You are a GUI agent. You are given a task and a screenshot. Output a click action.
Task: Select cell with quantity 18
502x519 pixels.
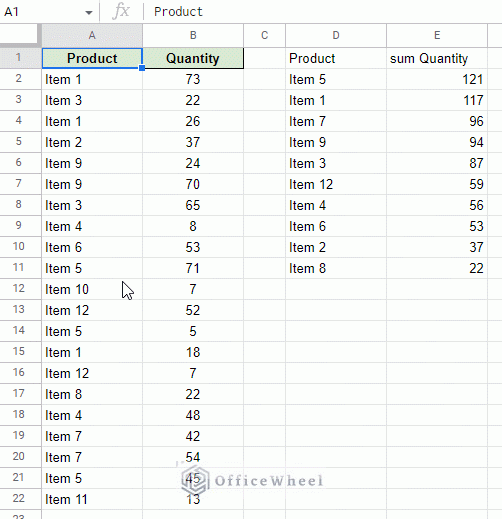coord(193,352)
